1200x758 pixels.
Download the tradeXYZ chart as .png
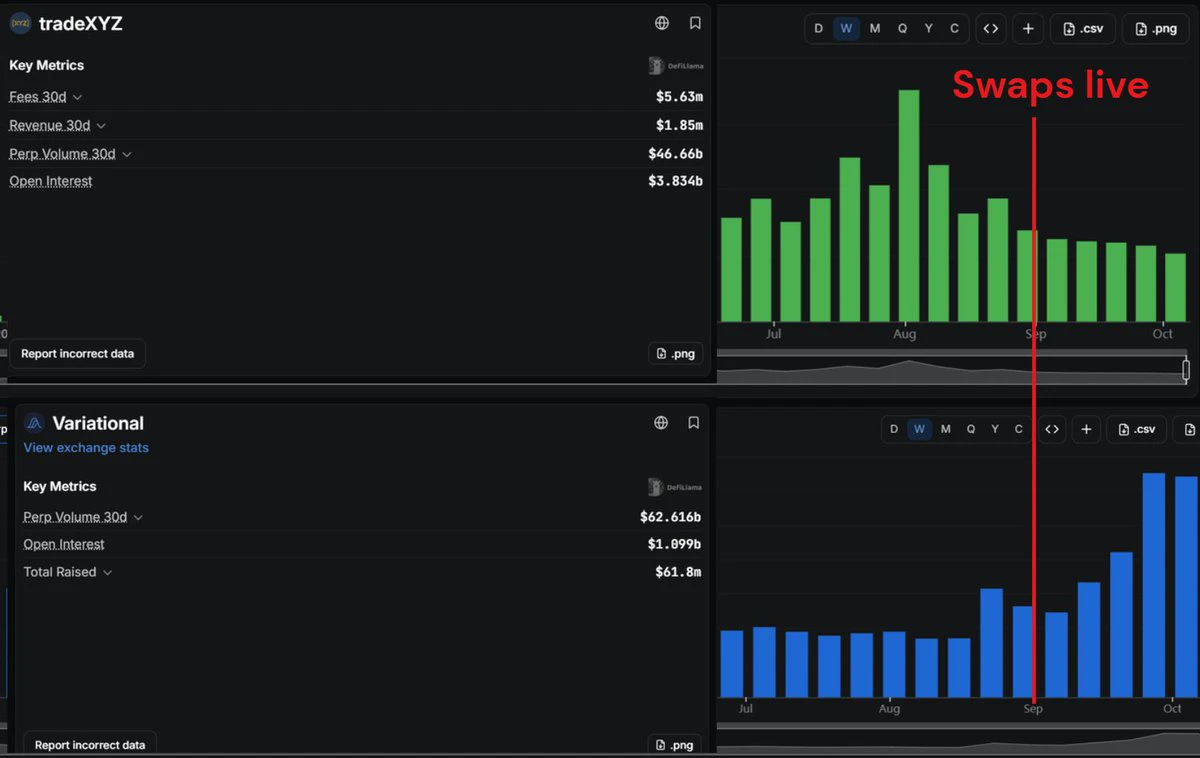[1156, 28]
